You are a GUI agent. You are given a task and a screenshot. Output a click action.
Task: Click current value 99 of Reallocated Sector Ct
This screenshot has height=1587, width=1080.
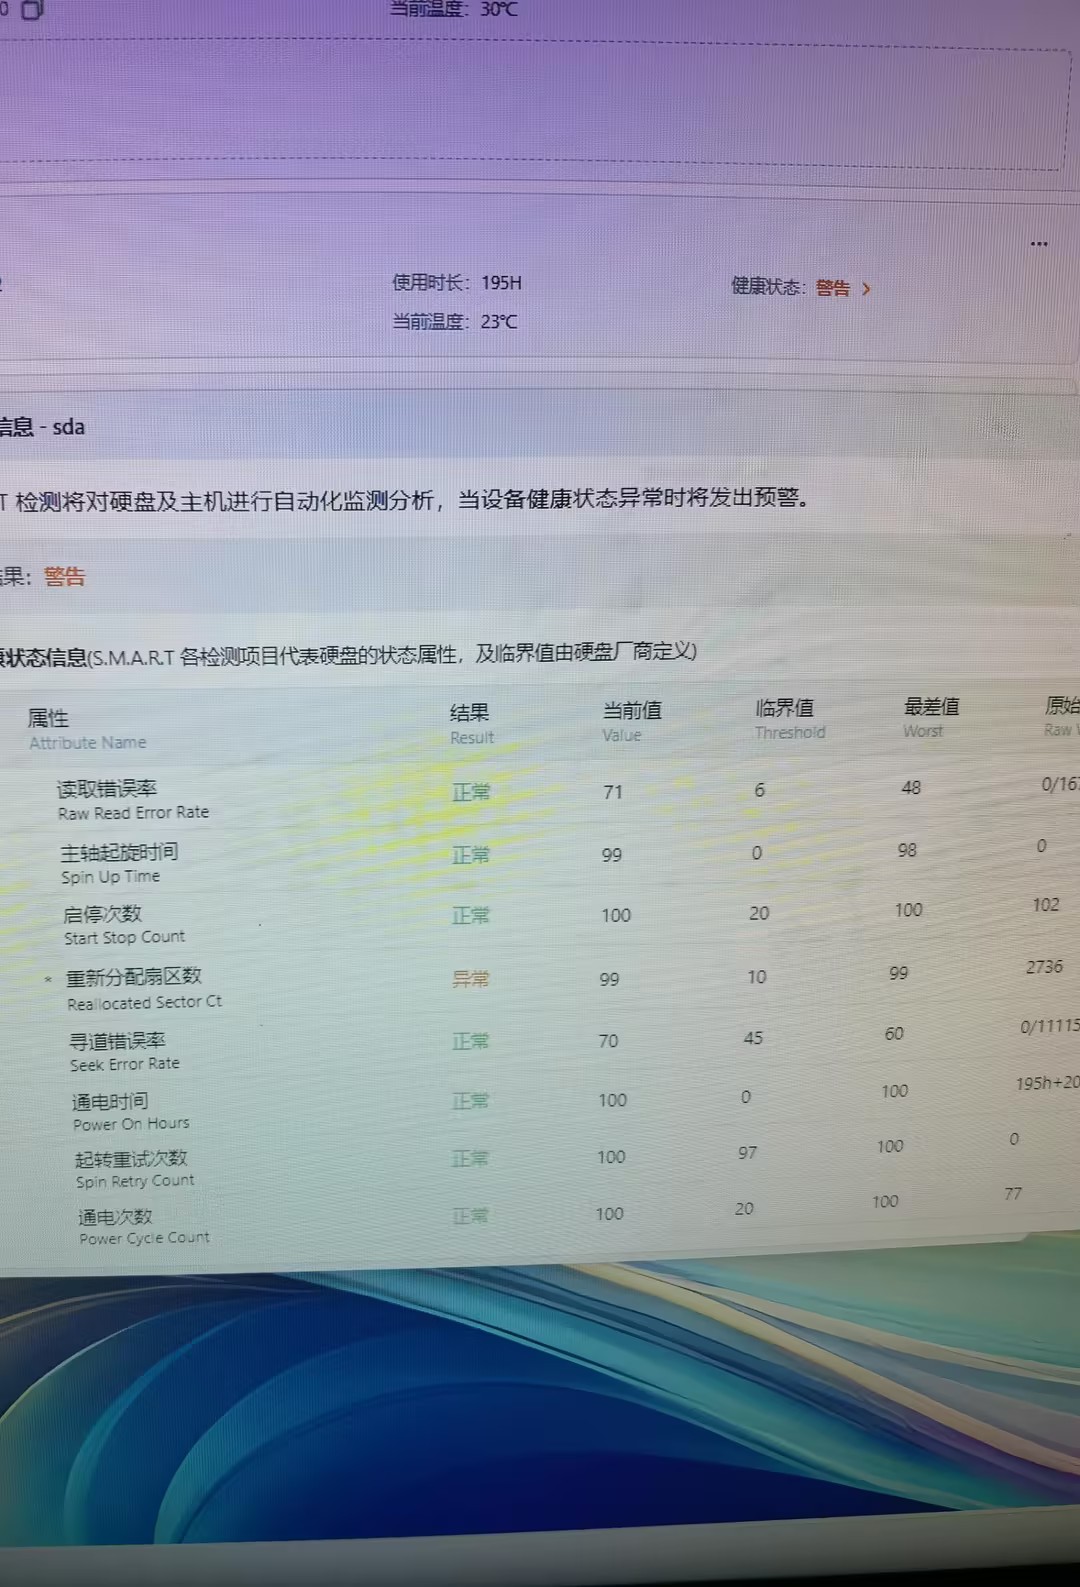pyautogui.click(x=609, y=979)
